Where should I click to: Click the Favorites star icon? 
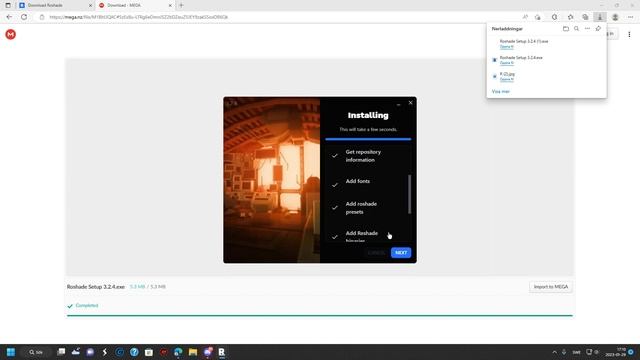coord(570,17)
